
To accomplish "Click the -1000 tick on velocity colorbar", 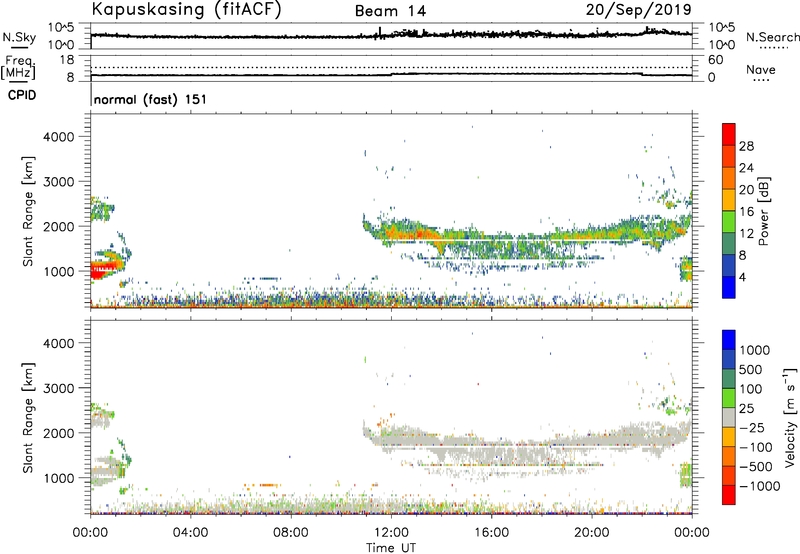I will tap(759, 486).
